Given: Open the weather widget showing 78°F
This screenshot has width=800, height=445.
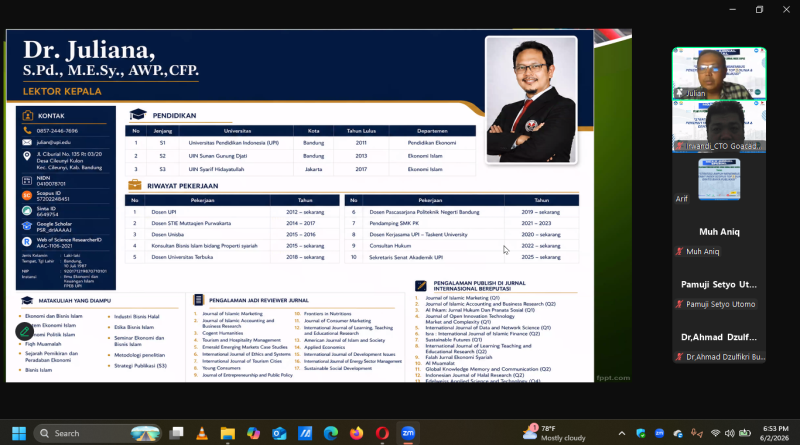Looking at the screenshot, I should pos(554,433).
